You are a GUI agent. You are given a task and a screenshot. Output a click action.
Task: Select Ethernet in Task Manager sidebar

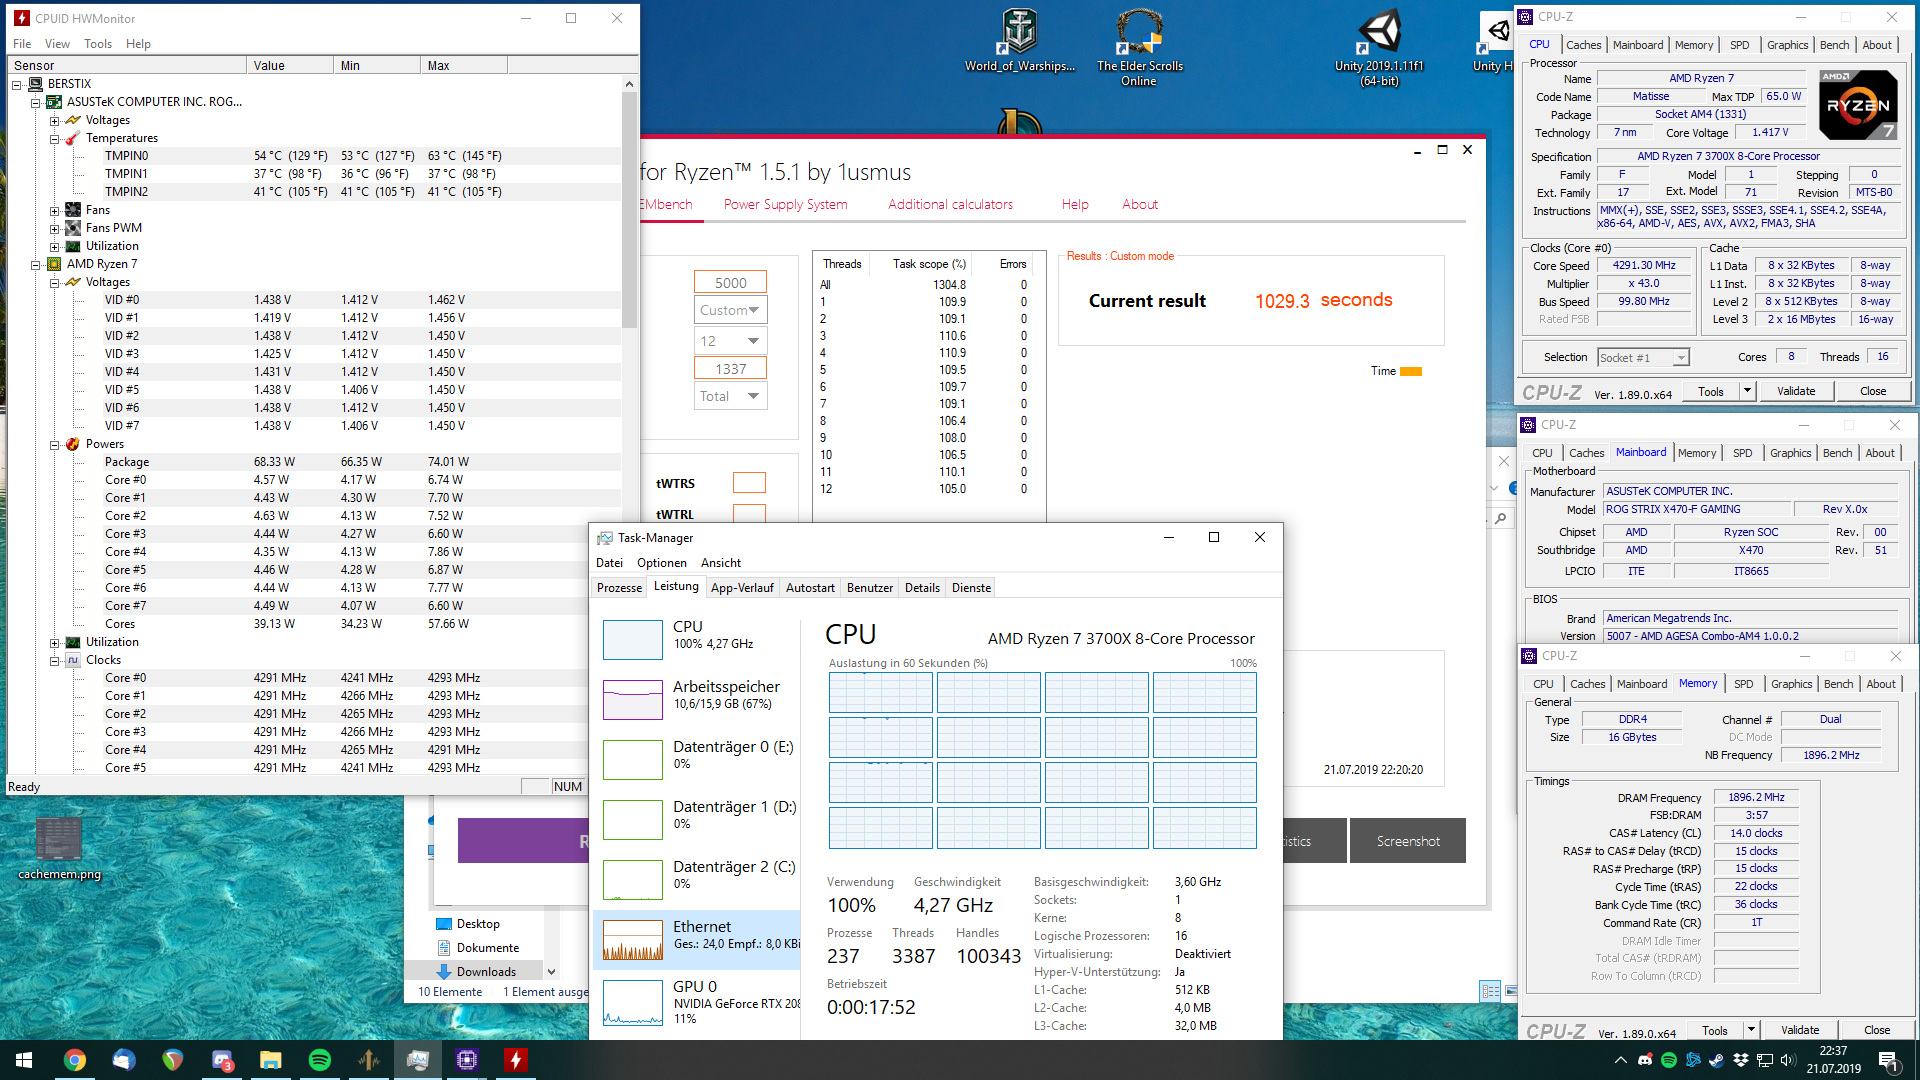coord(696,939)
